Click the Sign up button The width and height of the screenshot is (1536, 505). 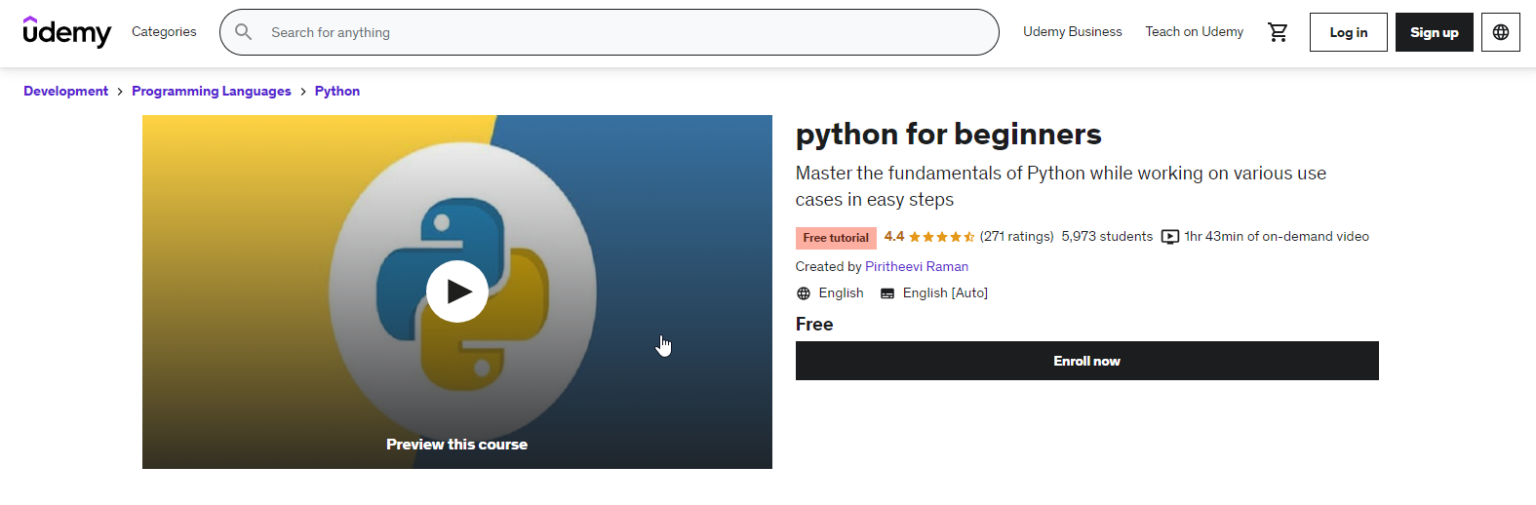(x=1434, y=32)
